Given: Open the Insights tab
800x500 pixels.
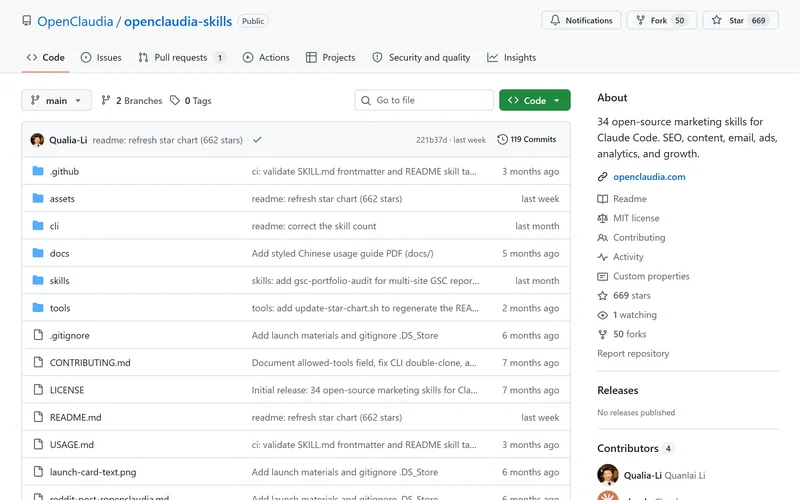Looking at the screenshot, I should (x=511, y=58).
